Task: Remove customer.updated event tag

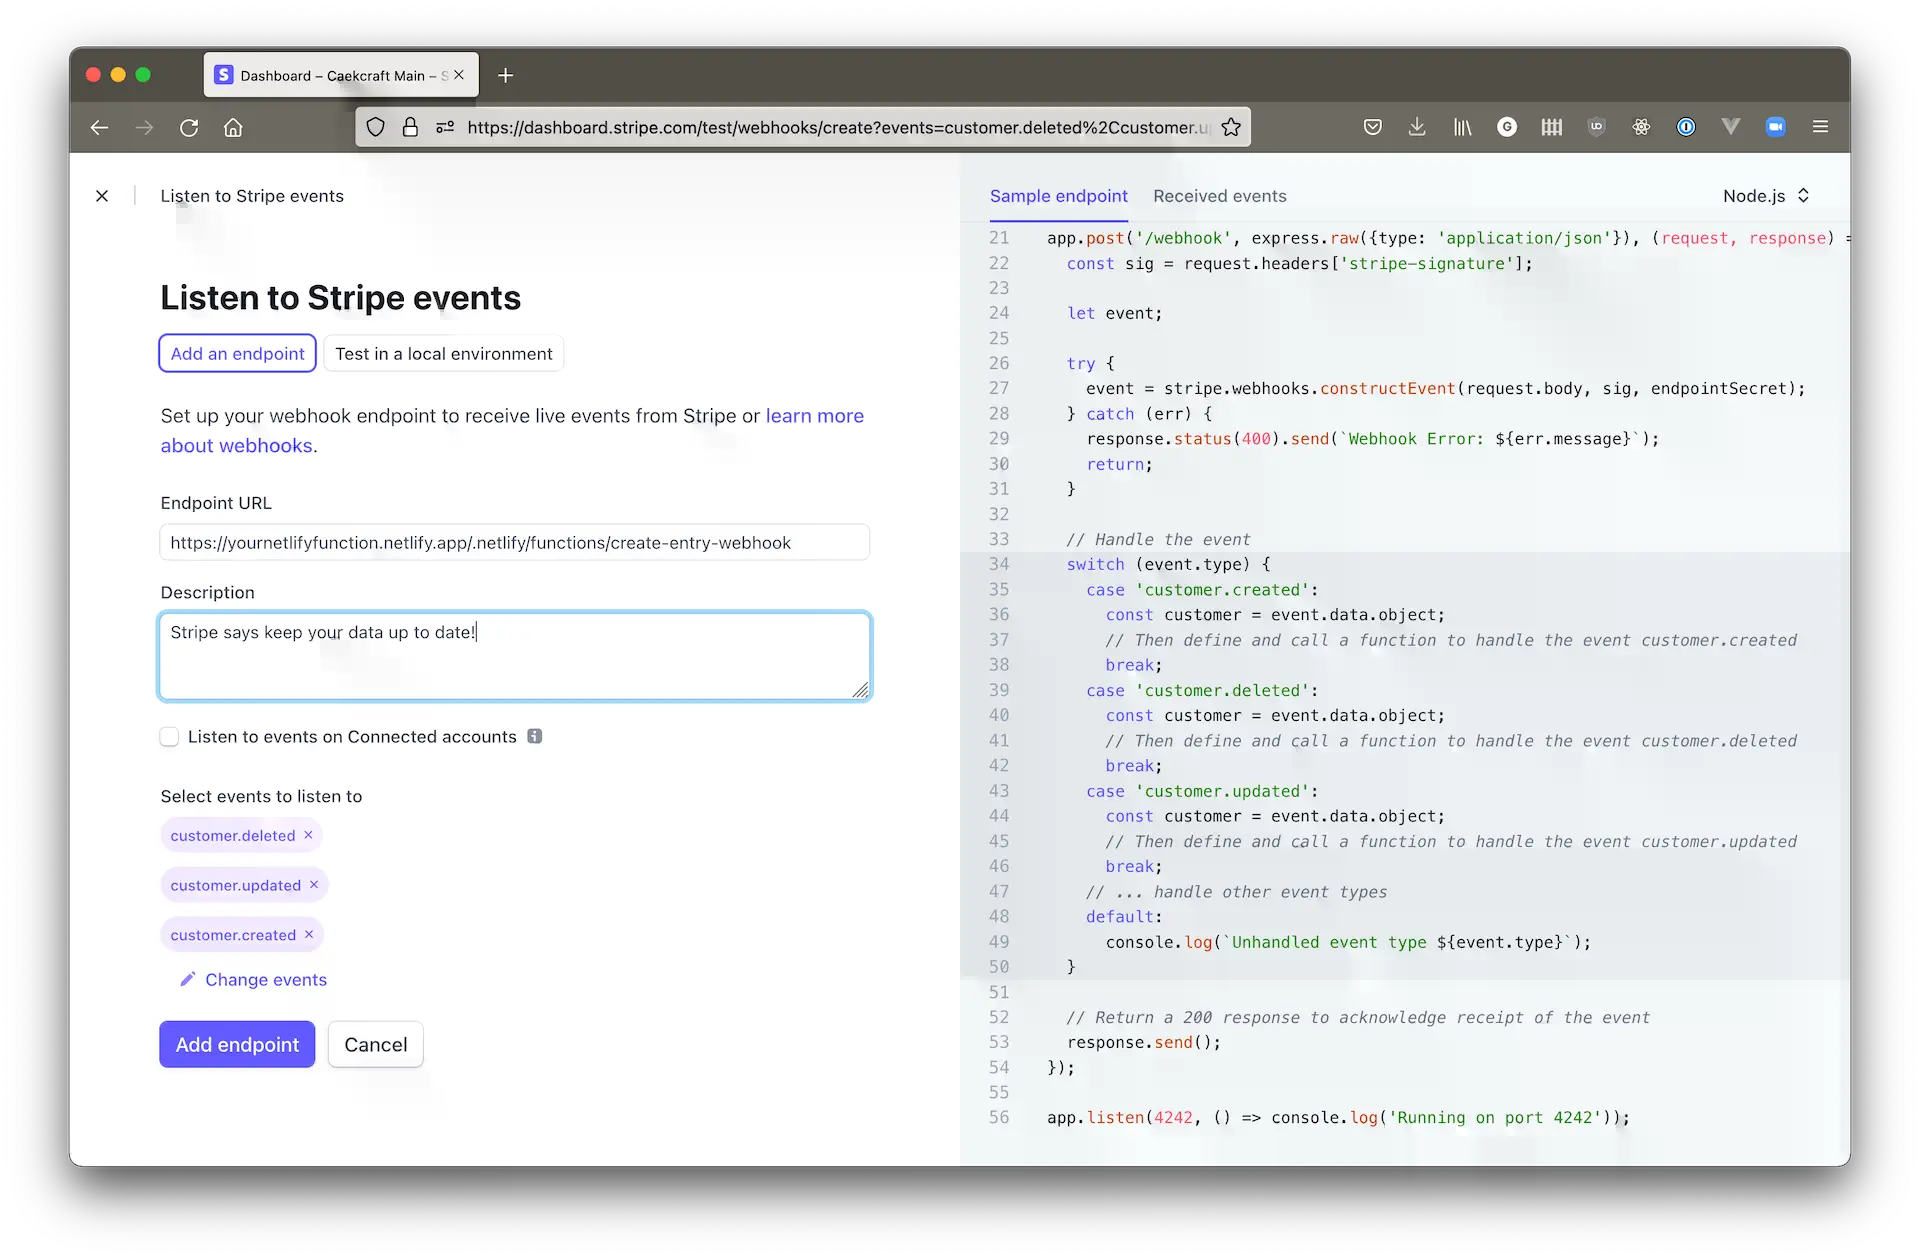Action: click(x=314, y=885)
